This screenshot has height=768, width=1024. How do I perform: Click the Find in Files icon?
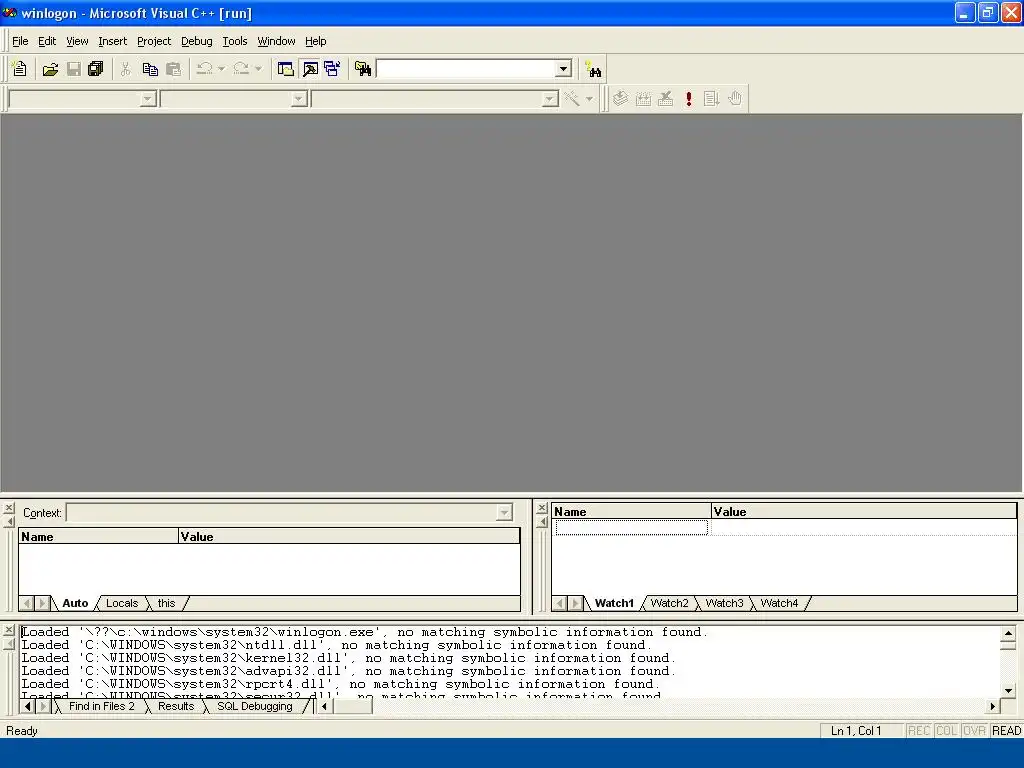click(362, 69)
